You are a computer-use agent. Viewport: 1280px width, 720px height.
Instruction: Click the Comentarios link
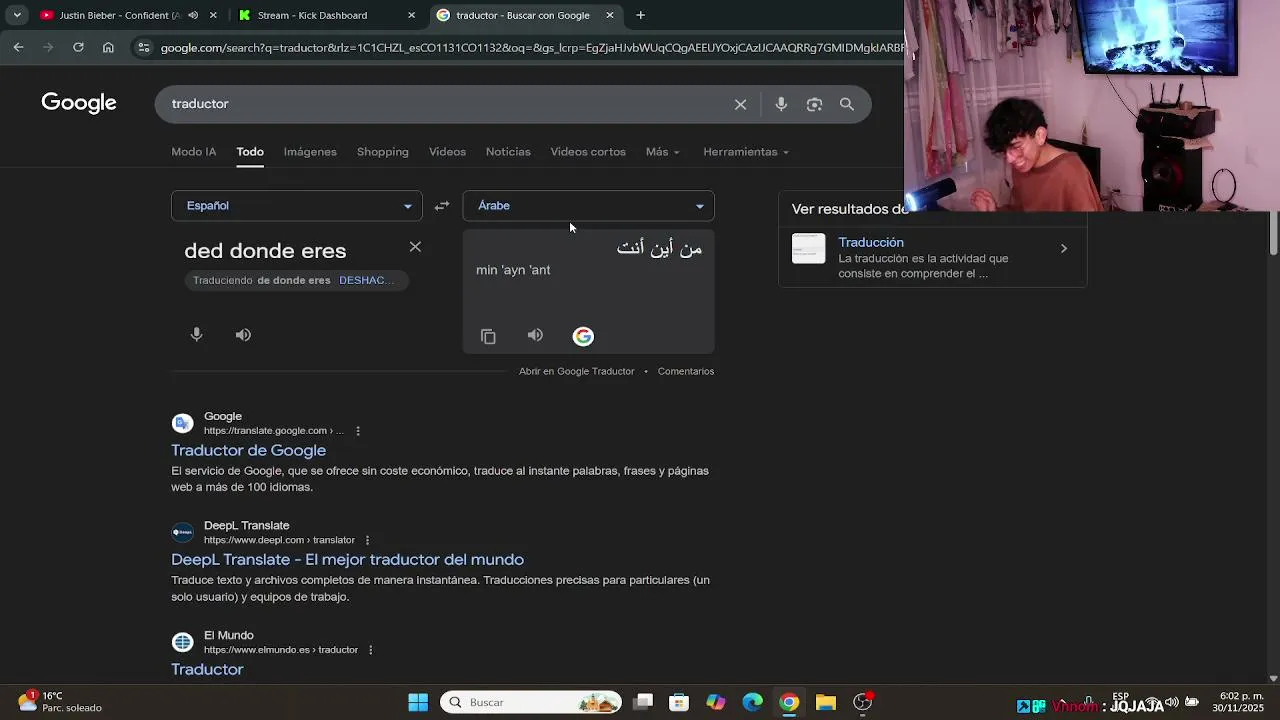click(686, 371)
